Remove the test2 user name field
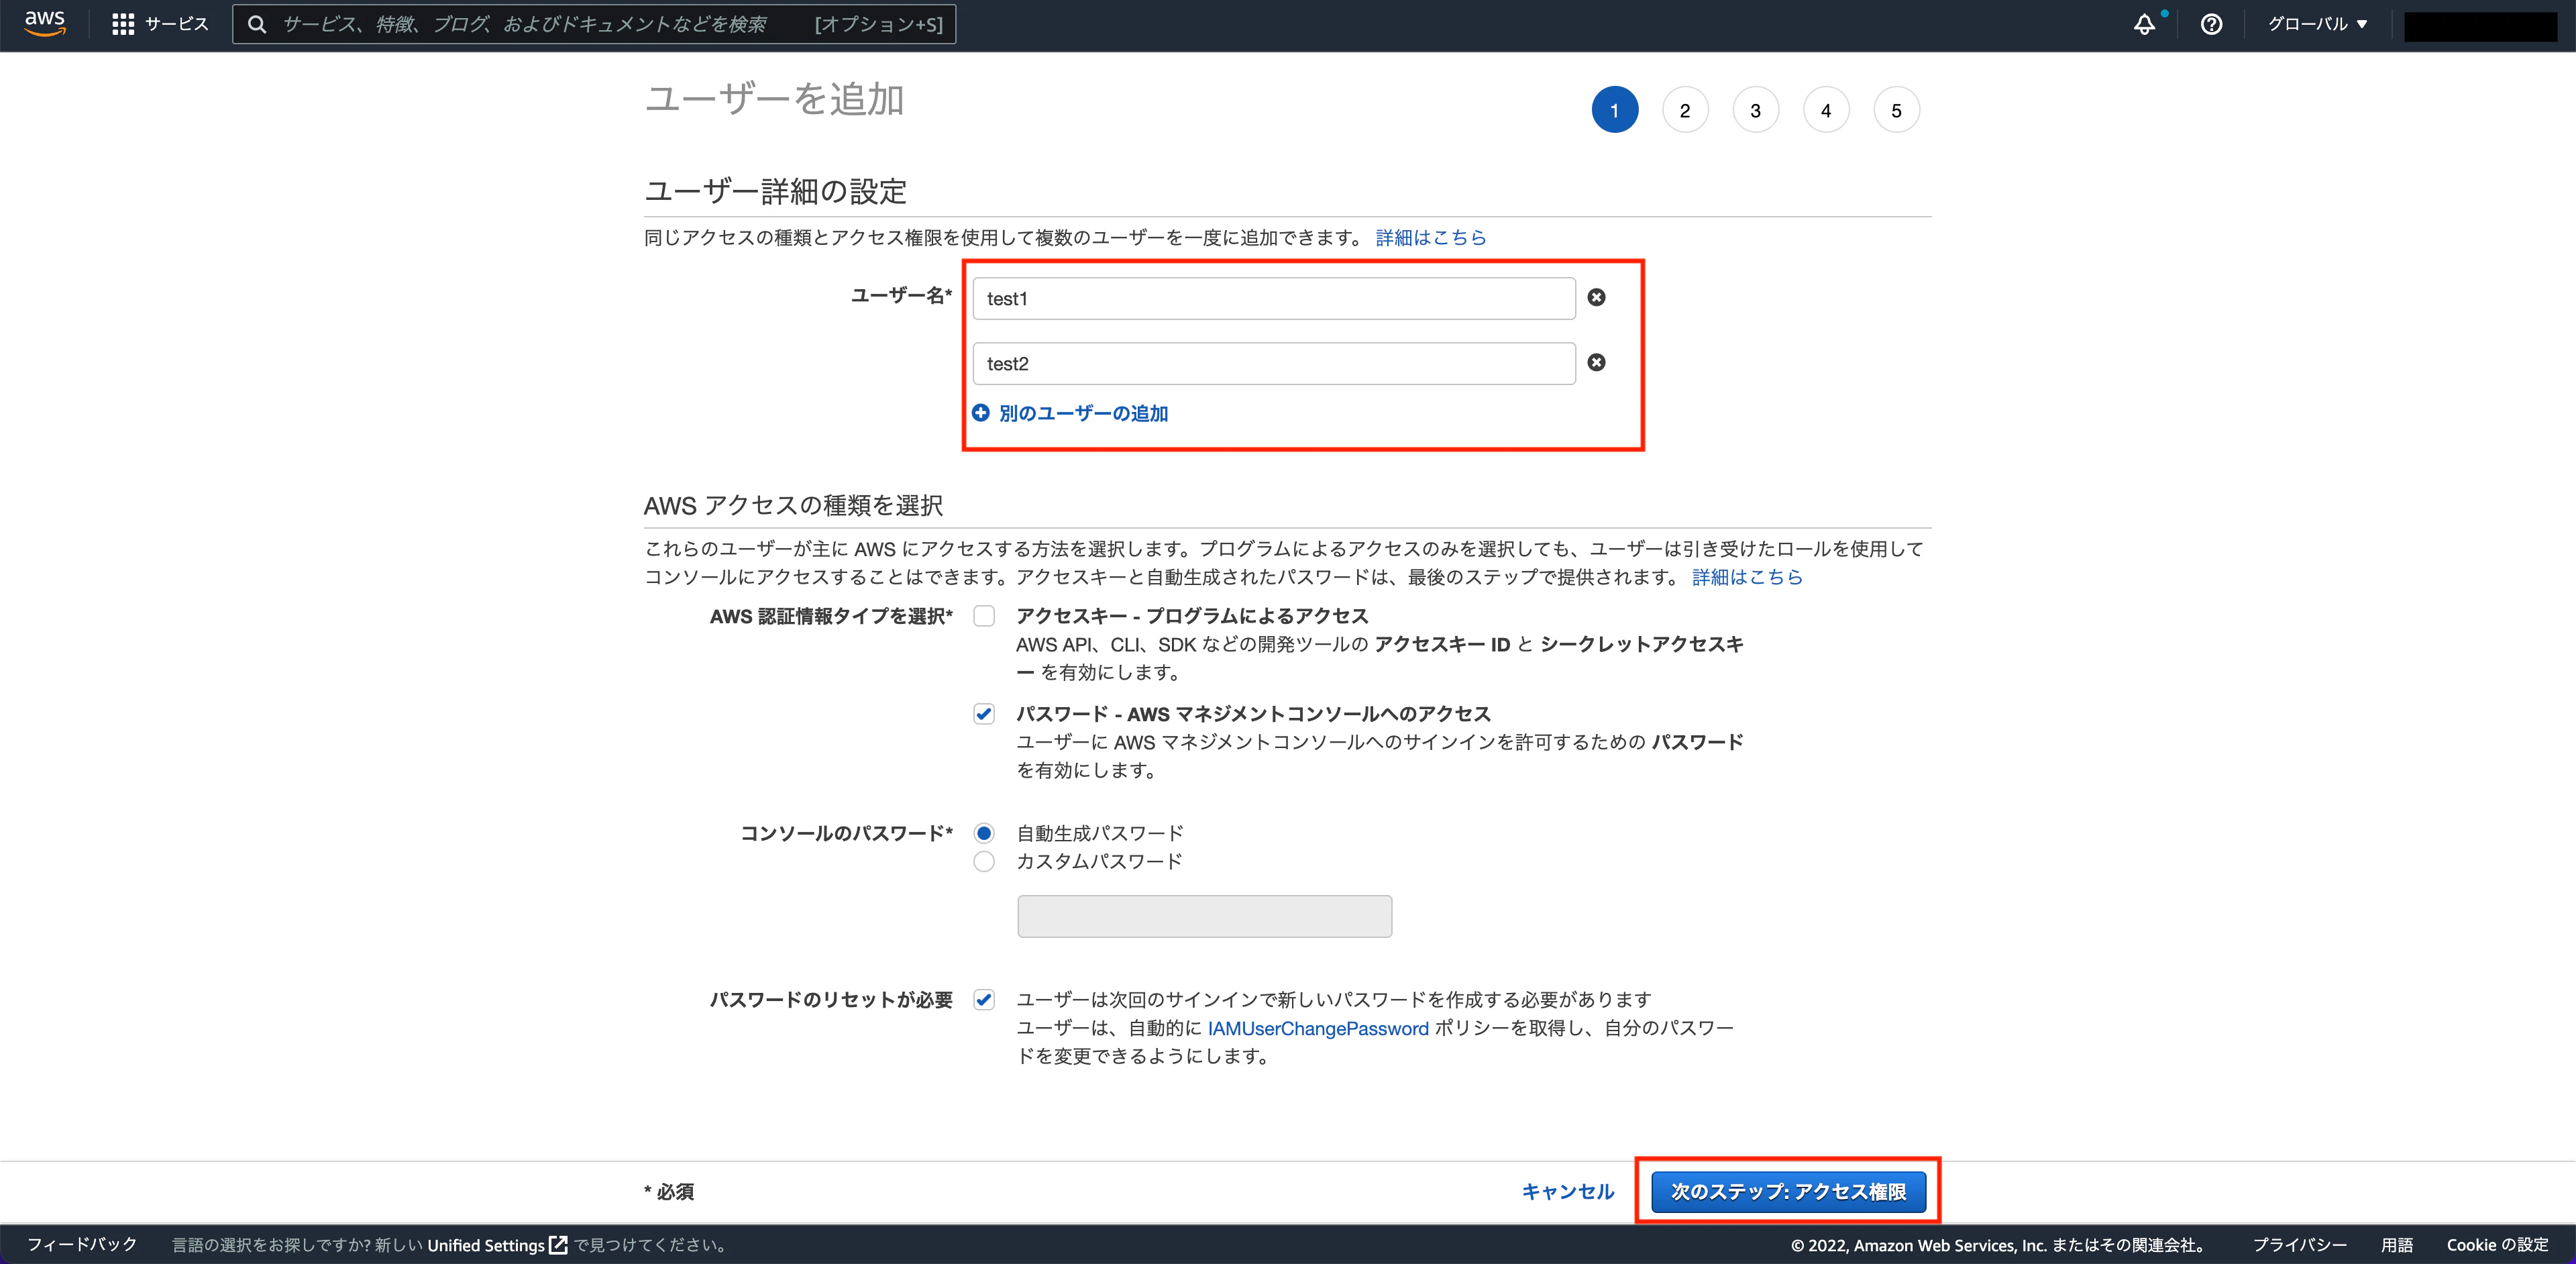Screen dimensions: 2576x1264 pyautogui.click(x=1596, y=362)
